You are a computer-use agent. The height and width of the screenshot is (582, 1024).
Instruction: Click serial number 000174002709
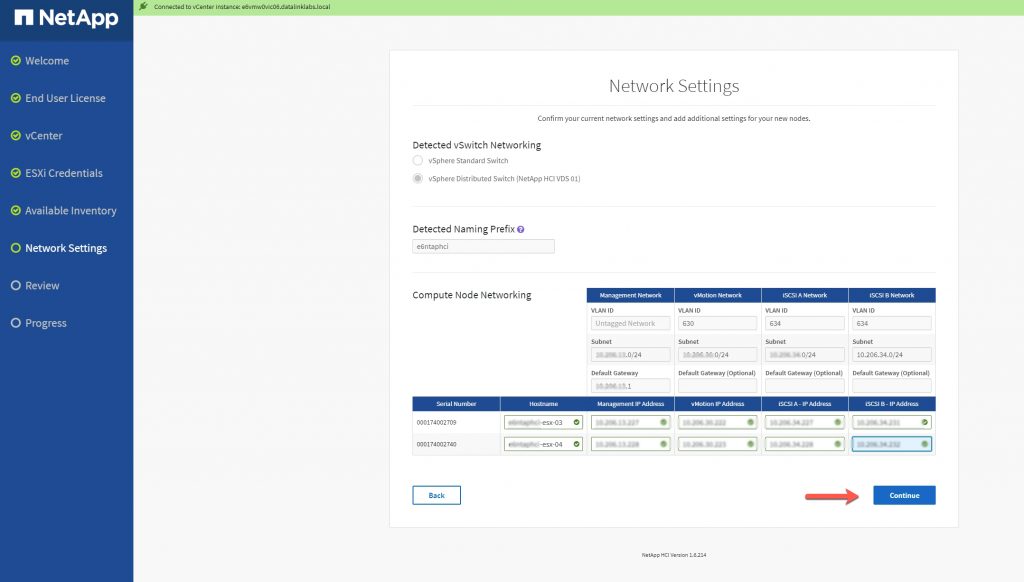pos(437,423)
